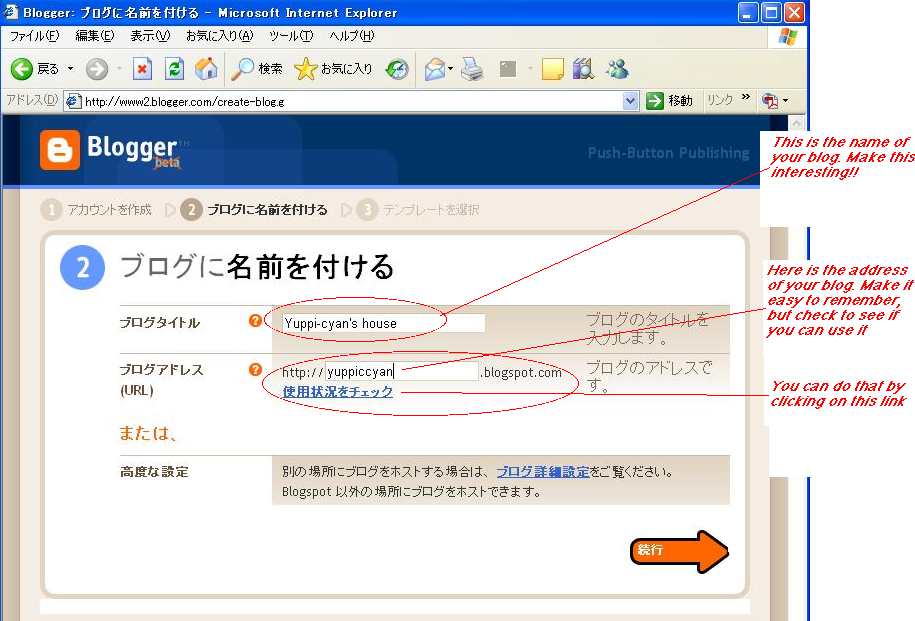Image resolution: width=915 pixels, height=621 pixels.
Task: Click the Forward arrow toolbar button
Action: click(x=96, y=69)
